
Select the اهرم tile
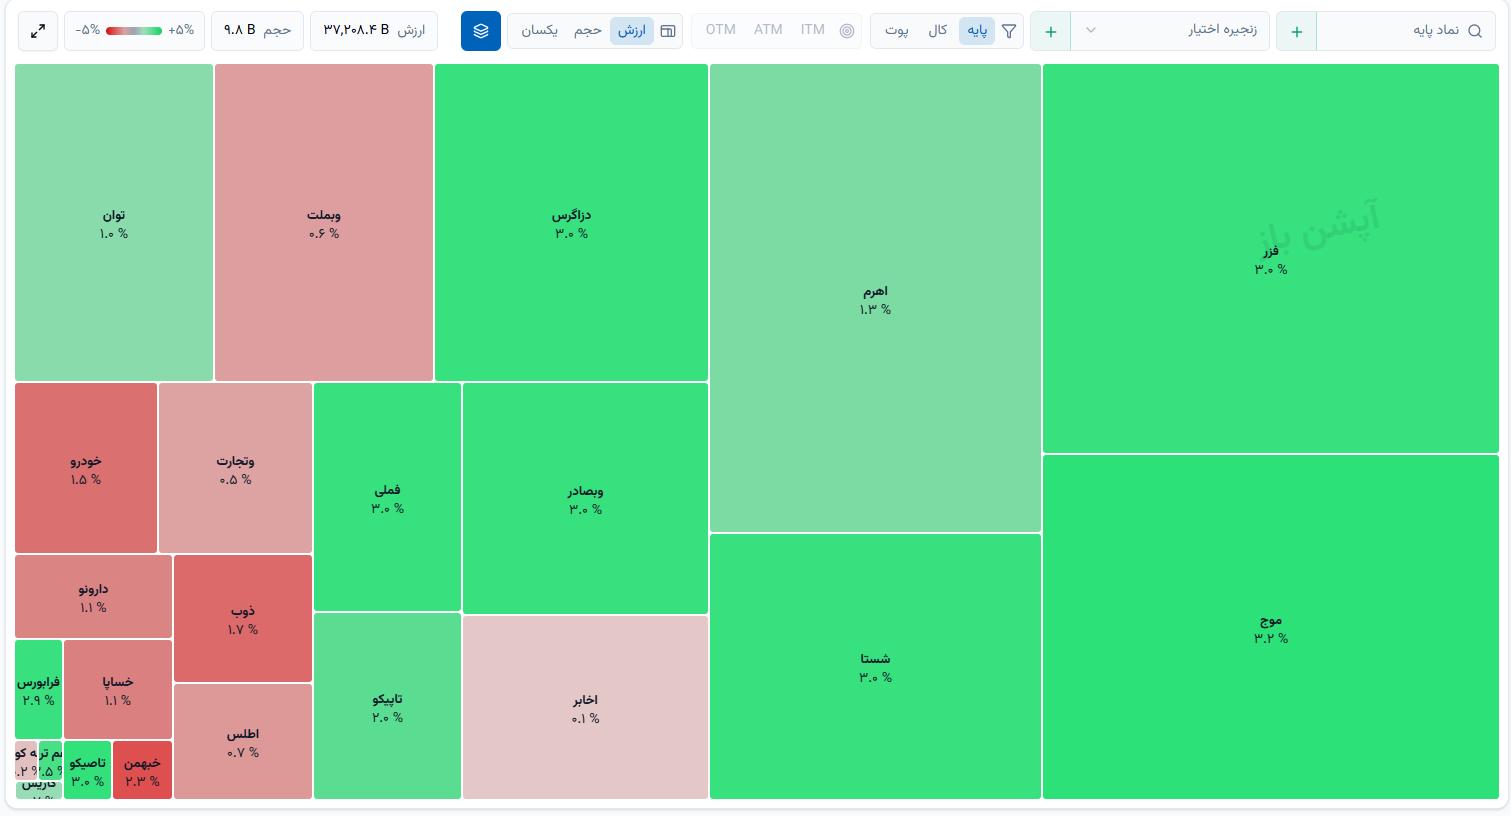(x=875, y=299)
